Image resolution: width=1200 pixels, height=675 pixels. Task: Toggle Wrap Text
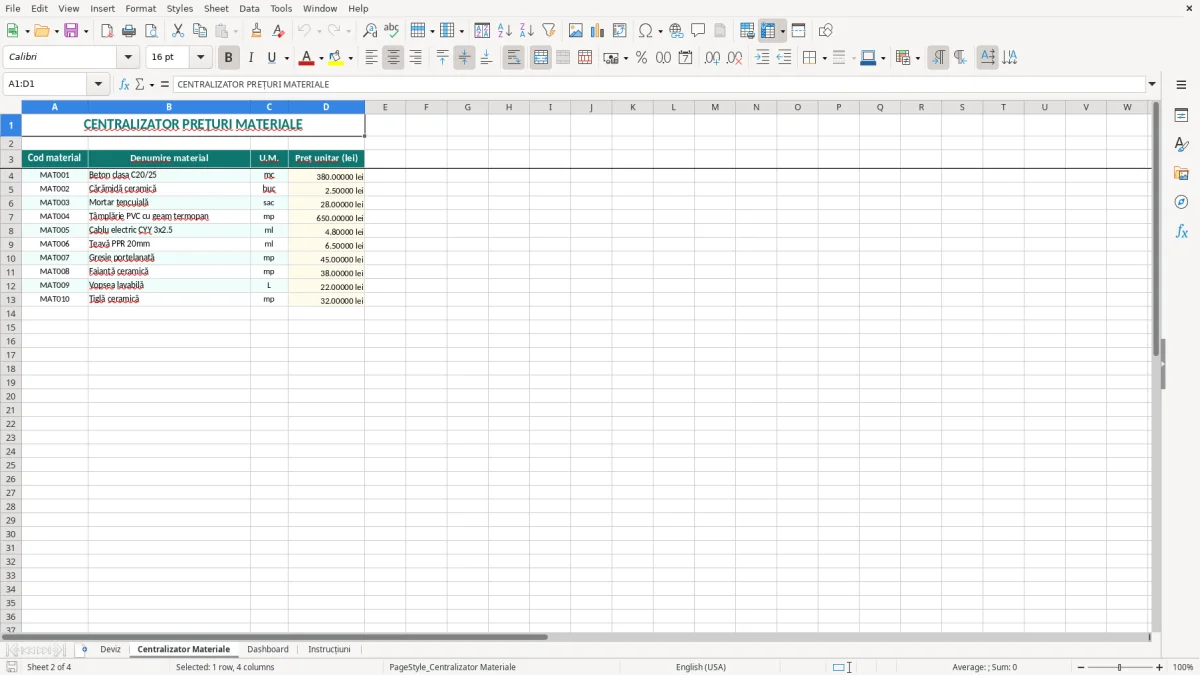514,58
